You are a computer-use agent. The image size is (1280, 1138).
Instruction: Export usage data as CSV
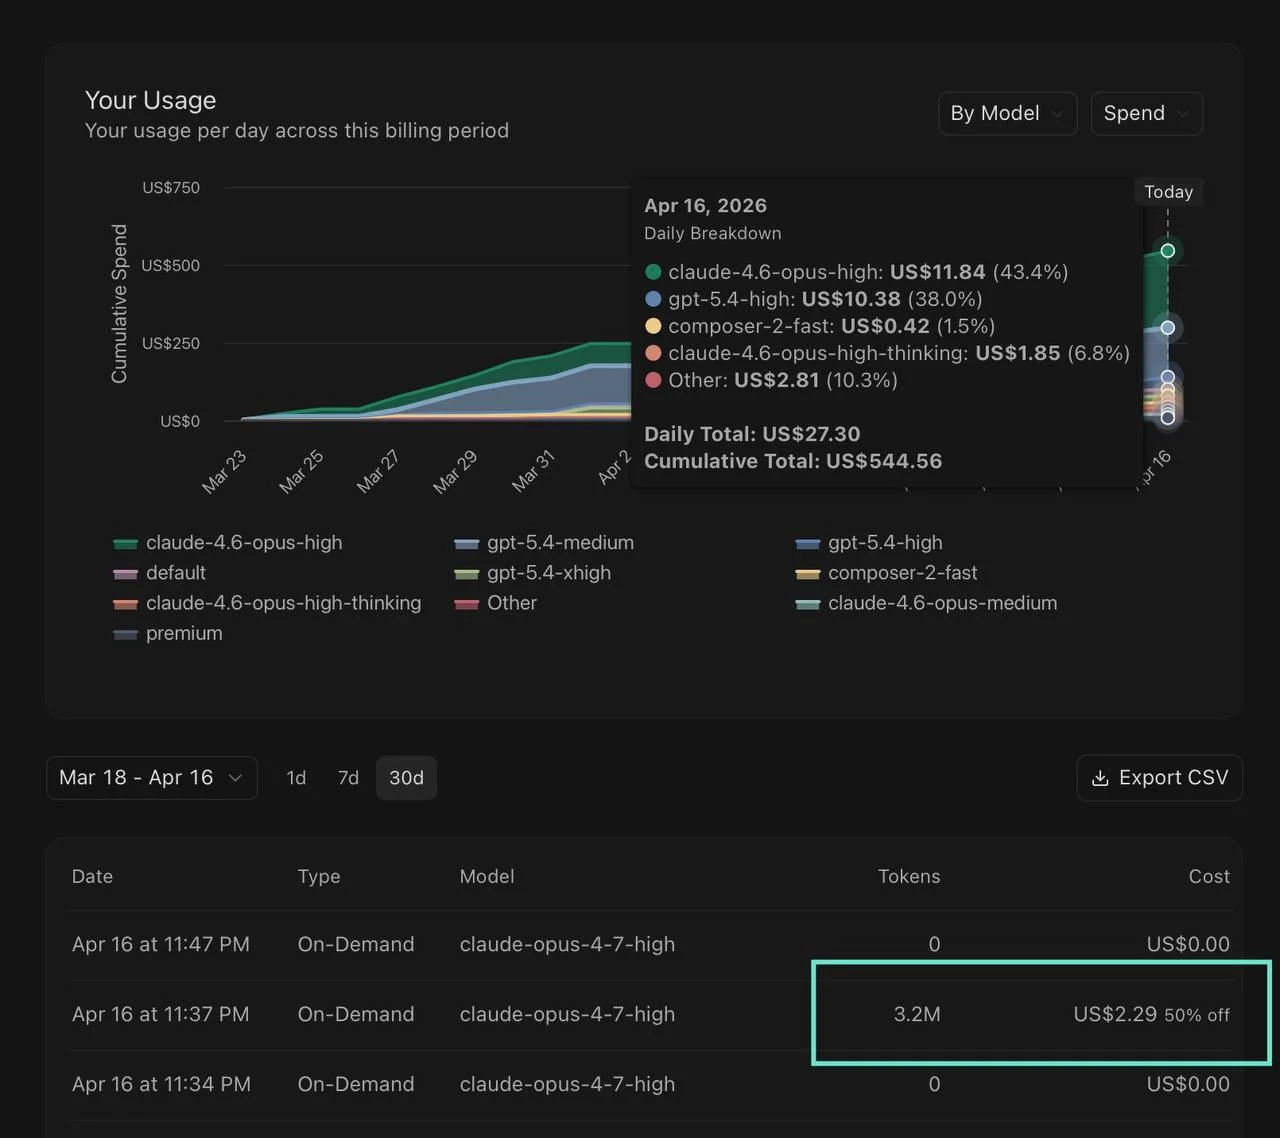coord(1160,778)
